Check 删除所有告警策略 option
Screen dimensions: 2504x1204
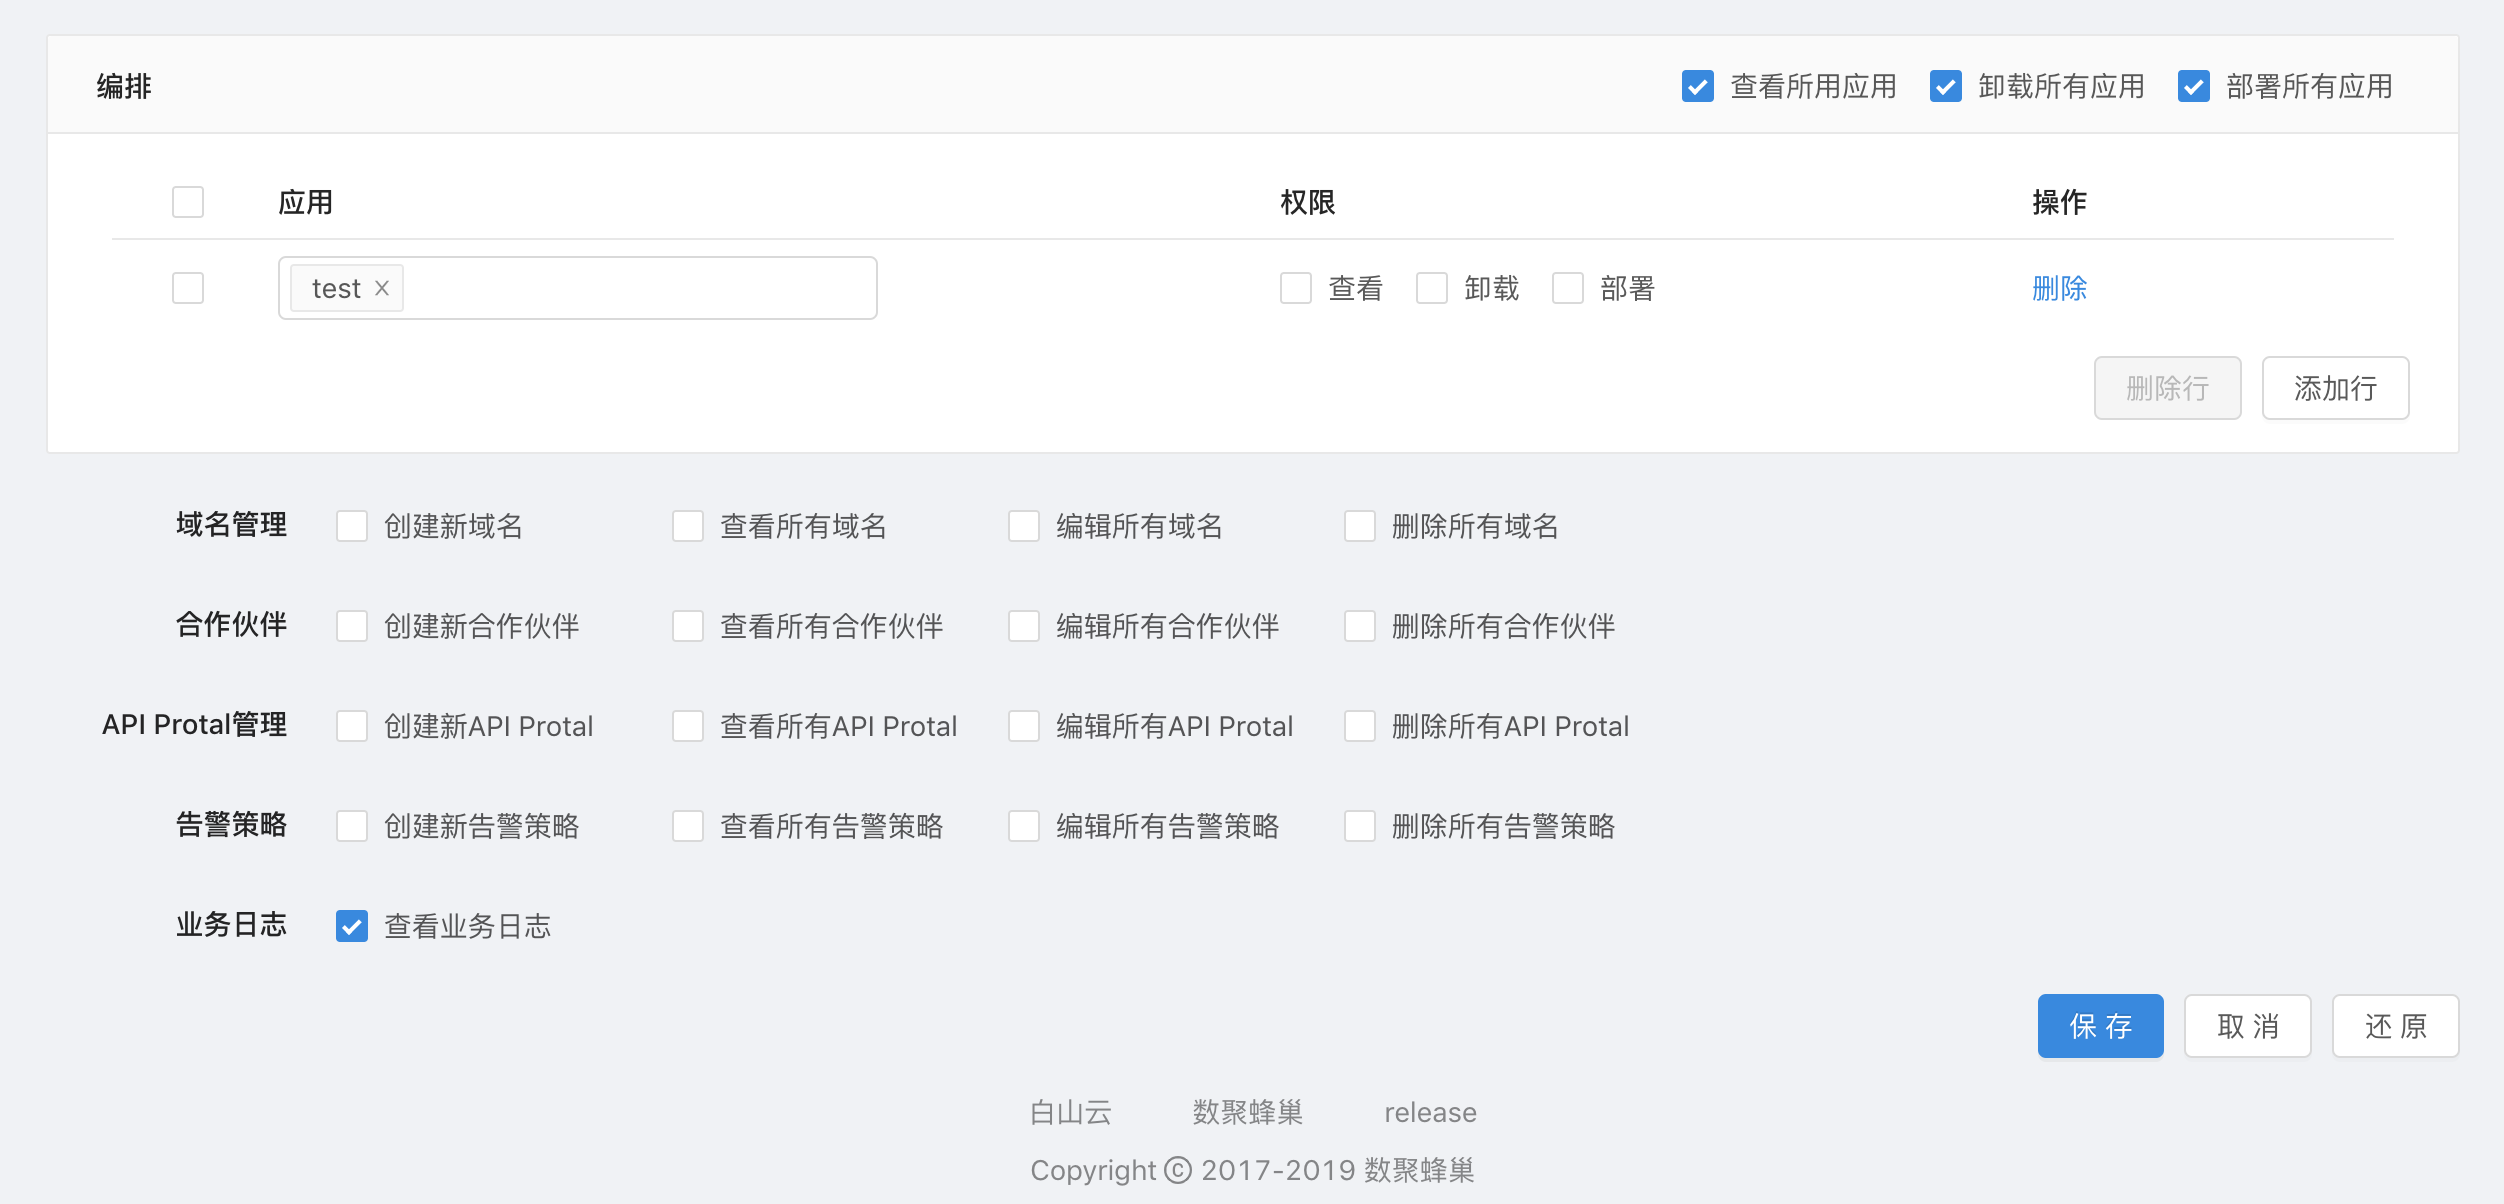[1360, 826]
